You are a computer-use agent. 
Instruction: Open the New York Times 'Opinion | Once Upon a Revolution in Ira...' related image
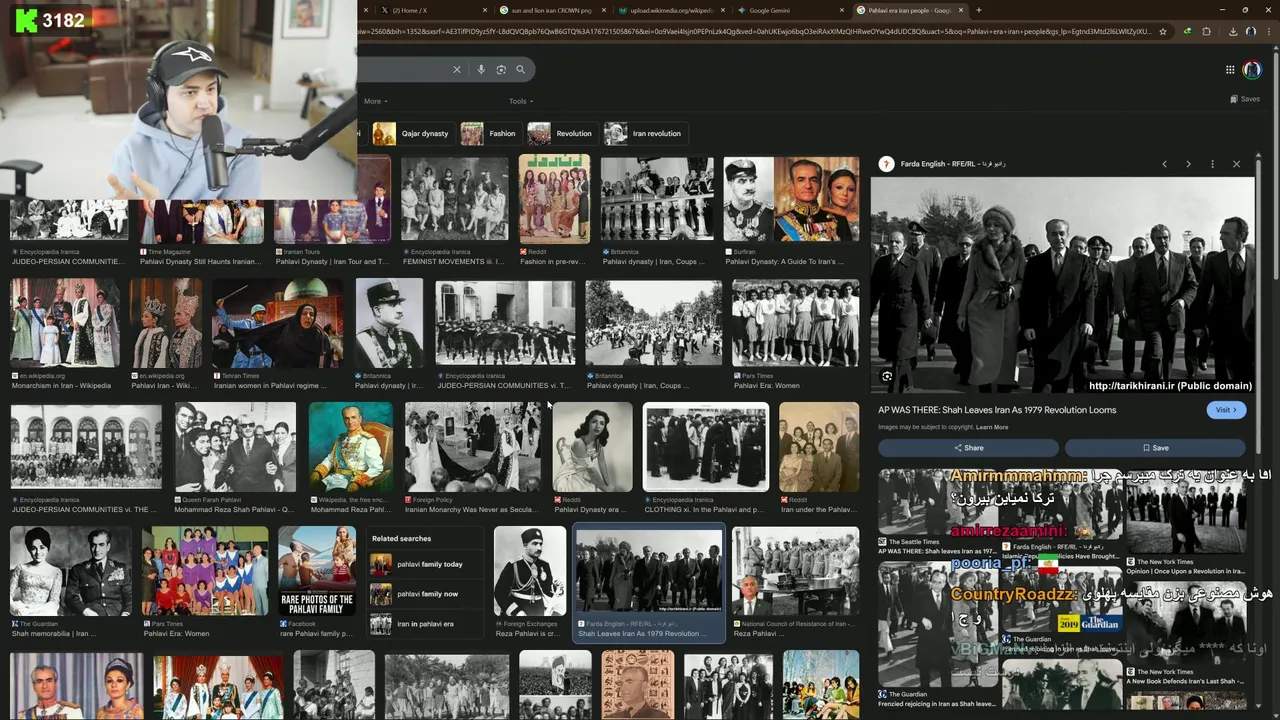tap(1186, 510)
